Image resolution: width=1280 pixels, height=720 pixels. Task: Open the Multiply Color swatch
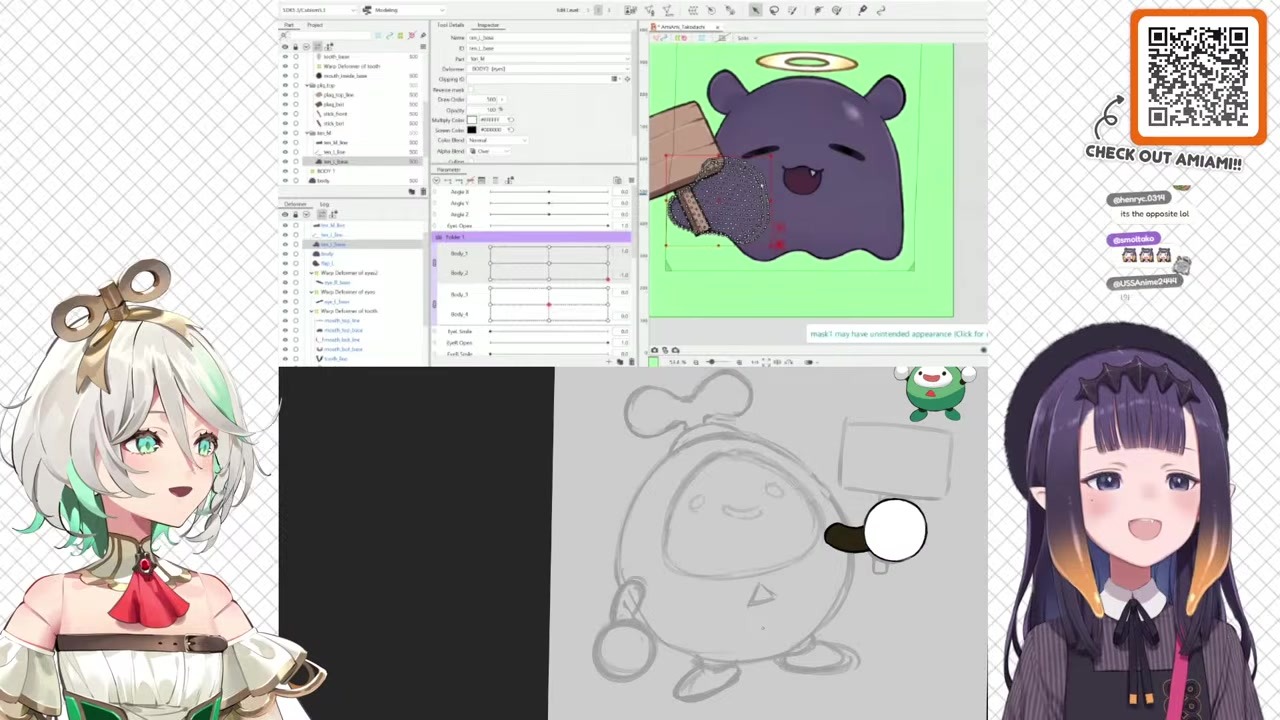click(472, 120)
